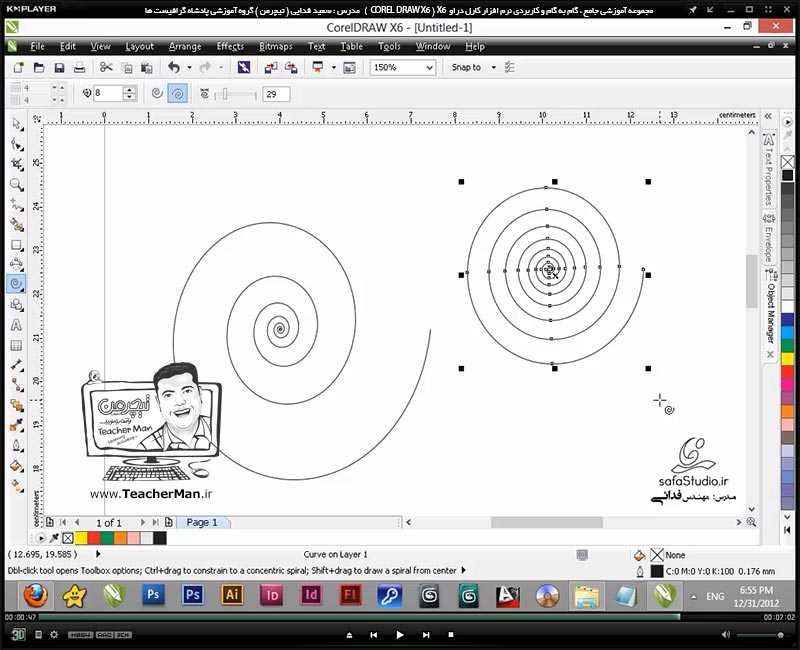
Task: Click the KMPlayer stop button
Action: pos(451,635)
